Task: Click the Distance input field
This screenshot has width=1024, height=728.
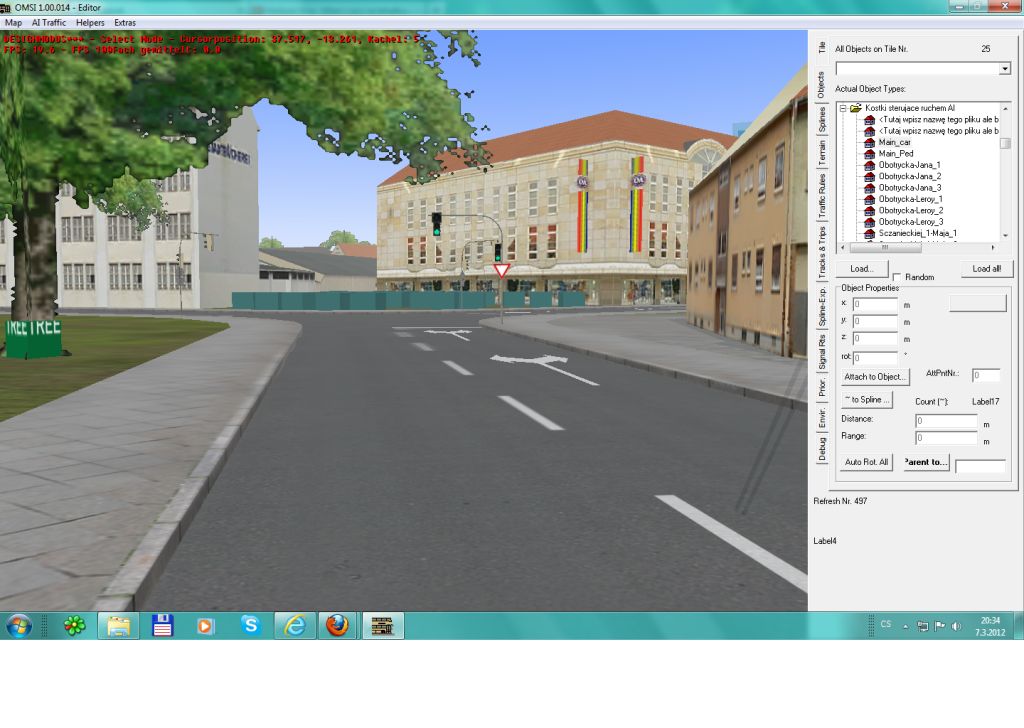Action: tap(946, 421)
